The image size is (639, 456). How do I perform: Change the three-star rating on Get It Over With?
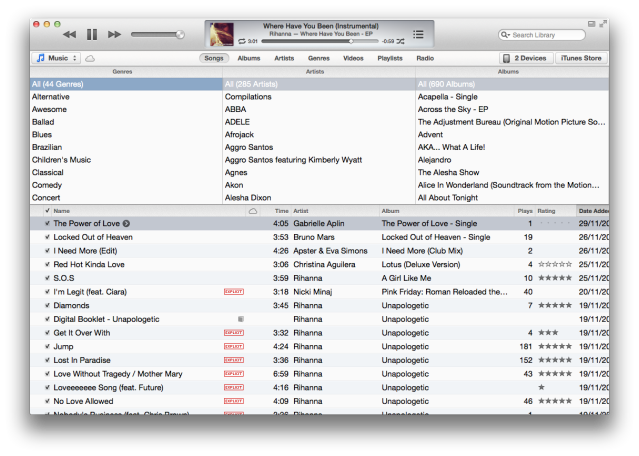pos(548,333)
